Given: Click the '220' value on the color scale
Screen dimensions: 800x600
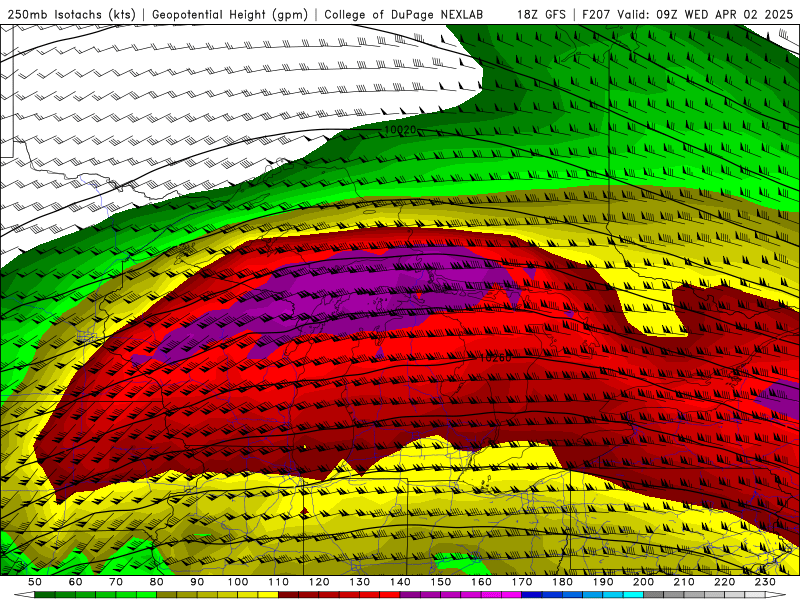Looking at the screenshot, I should (724, 582).
